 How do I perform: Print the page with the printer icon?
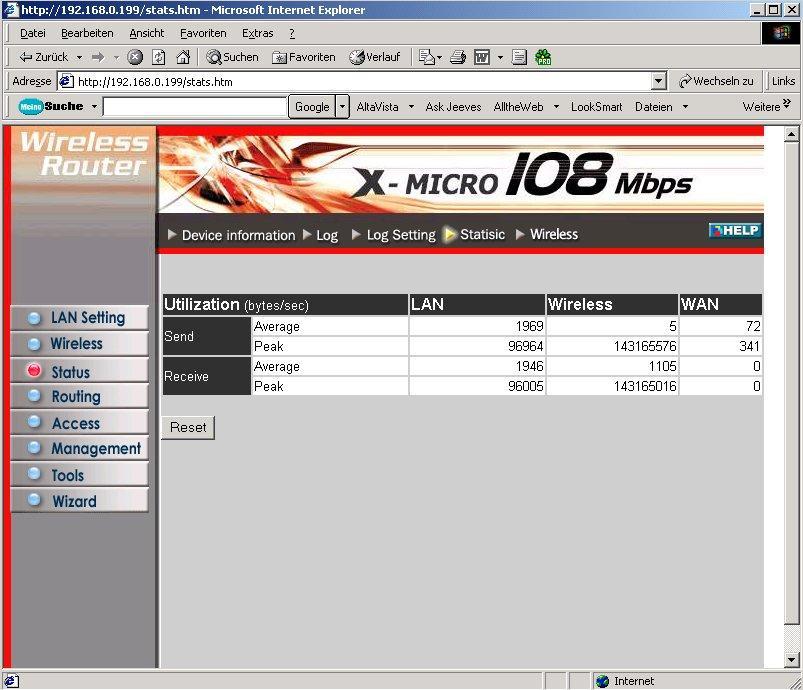(458, 57)
